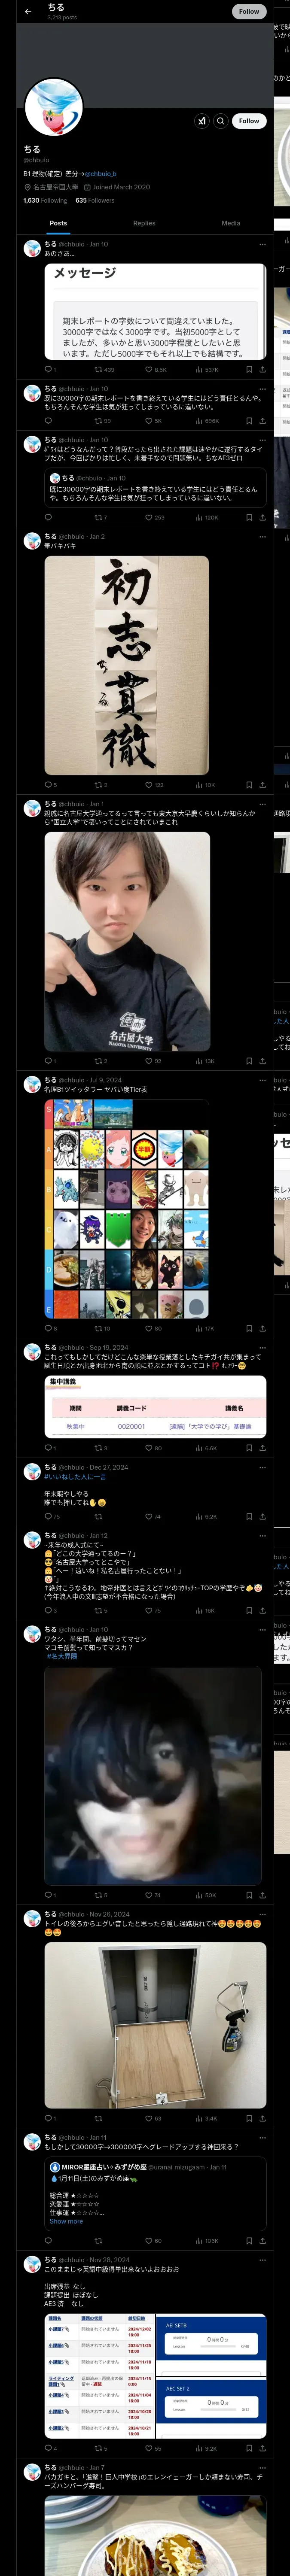Viewport: 290px width, 2576px height.
Task: Search this profile's posts
Action: (220, 121)
